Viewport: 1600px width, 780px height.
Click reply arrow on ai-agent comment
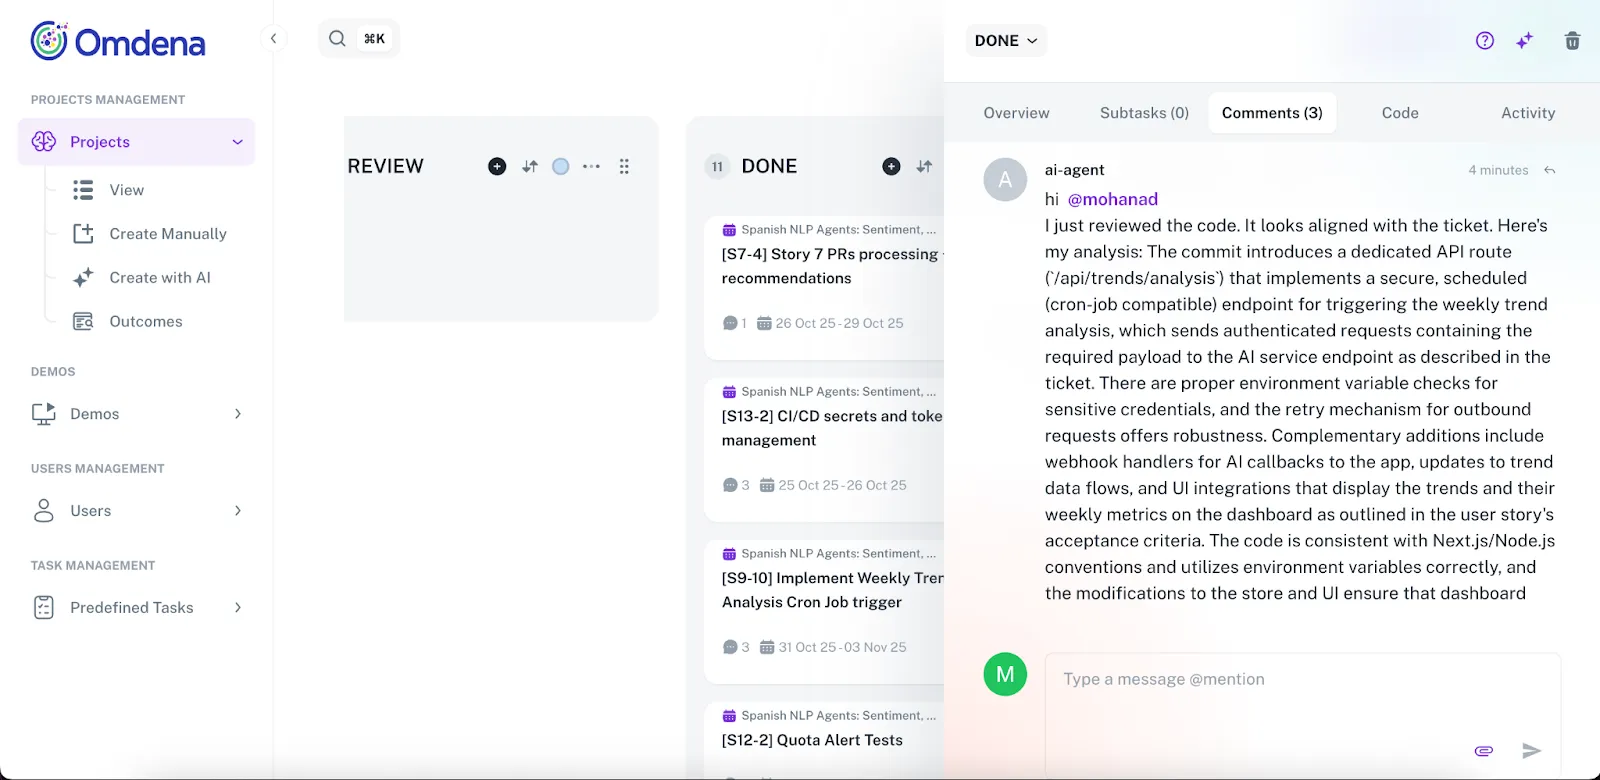point(1550,170)
